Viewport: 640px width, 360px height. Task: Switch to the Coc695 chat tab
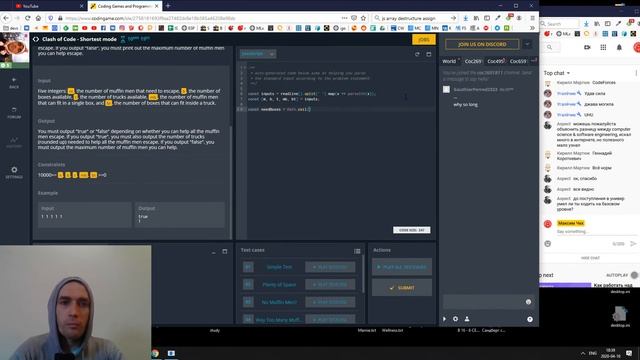tap(496, 61)
